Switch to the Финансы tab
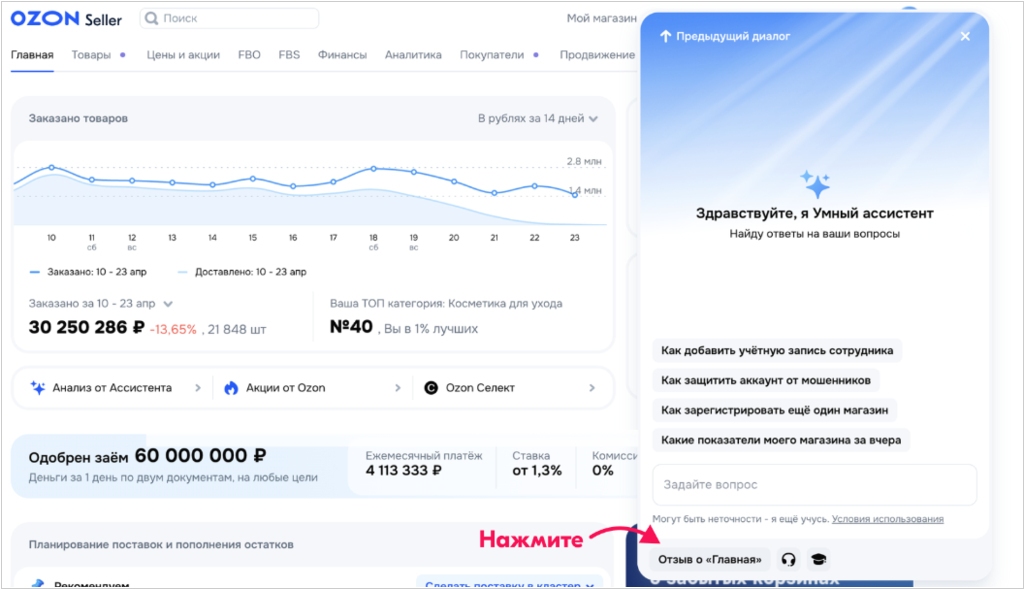Image resolution: width=1024 pixels, height=589 pixels. coord(342,55)
